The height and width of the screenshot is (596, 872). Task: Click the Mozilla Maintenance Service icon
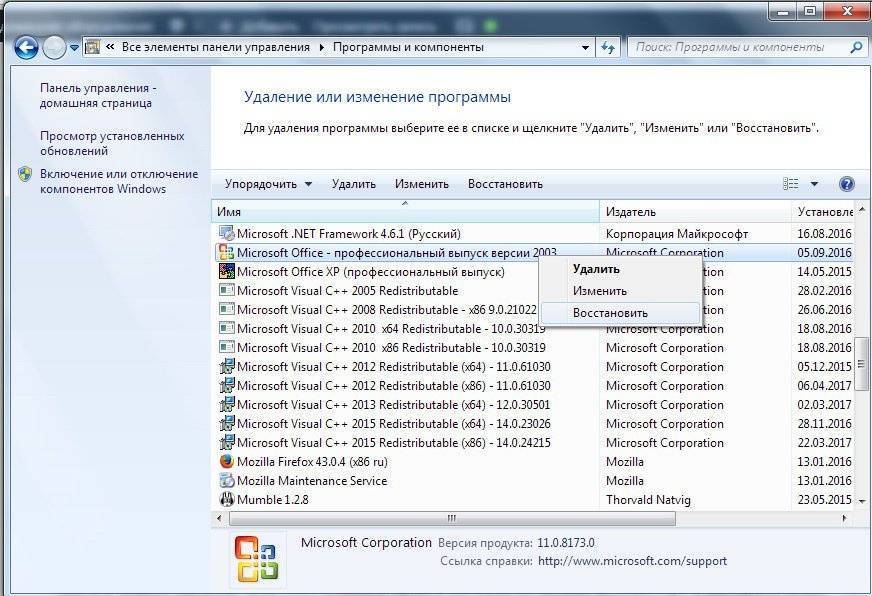(227, 481)
